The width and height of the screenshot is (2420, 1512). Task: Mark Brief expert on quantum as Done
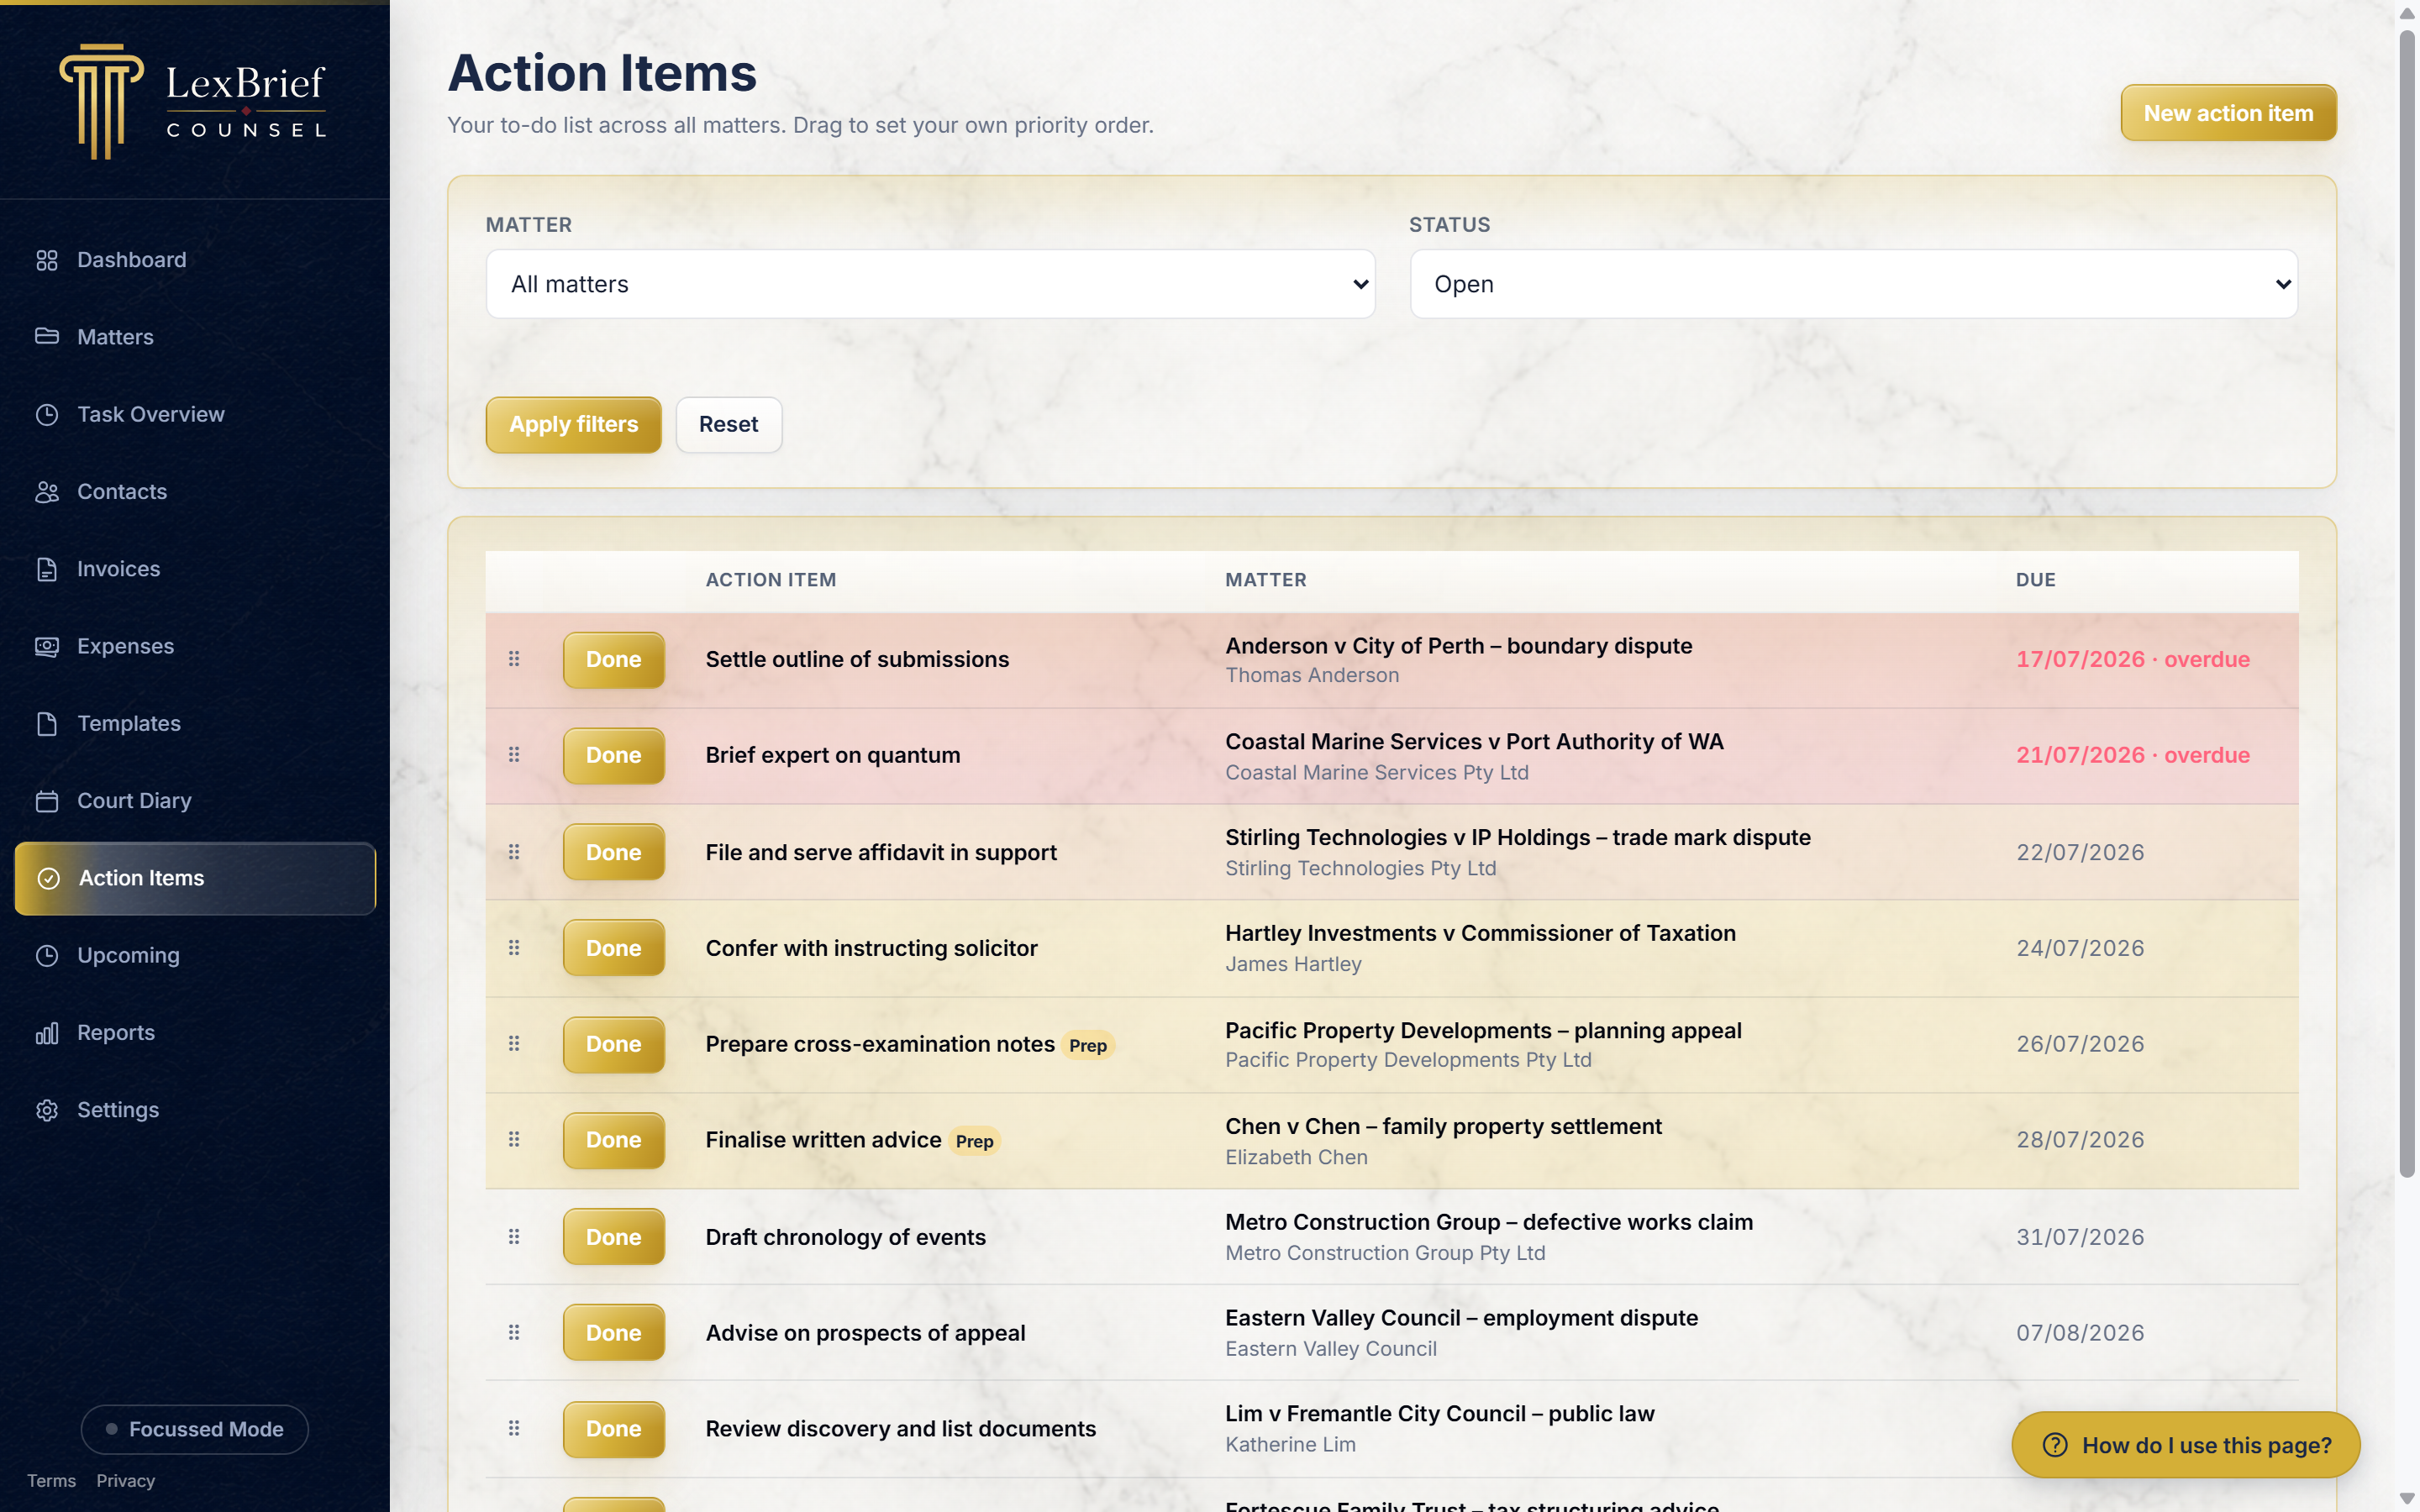[613, 755]
